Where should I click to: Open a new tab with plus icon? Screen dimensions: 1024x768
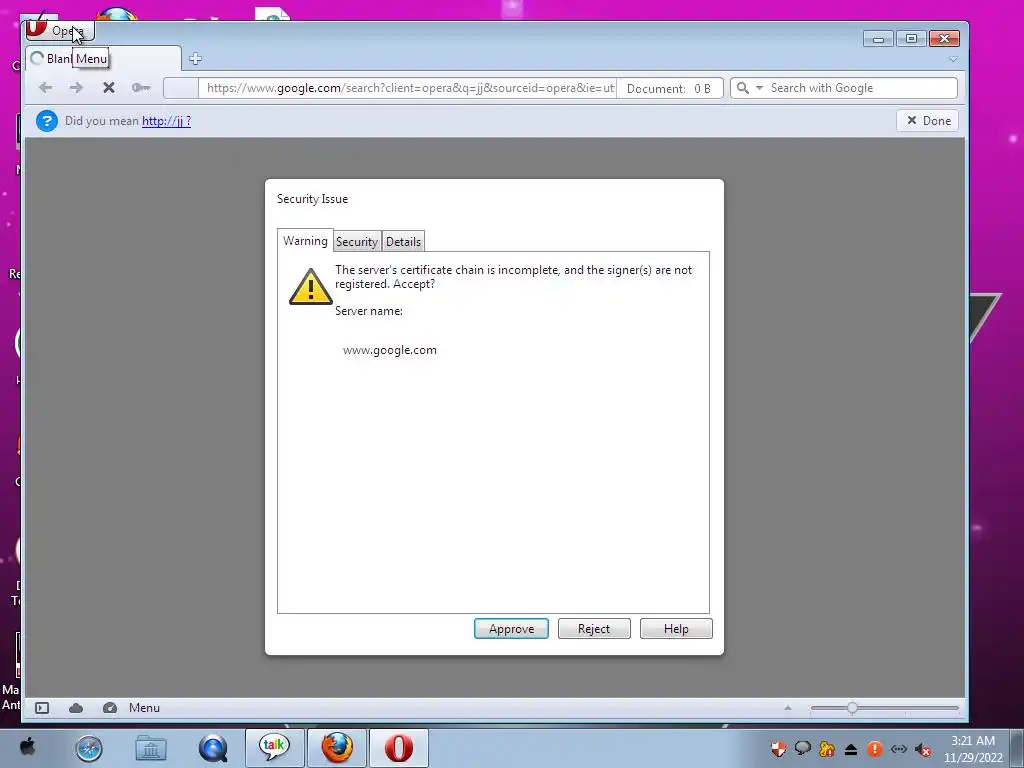[195, 59]
